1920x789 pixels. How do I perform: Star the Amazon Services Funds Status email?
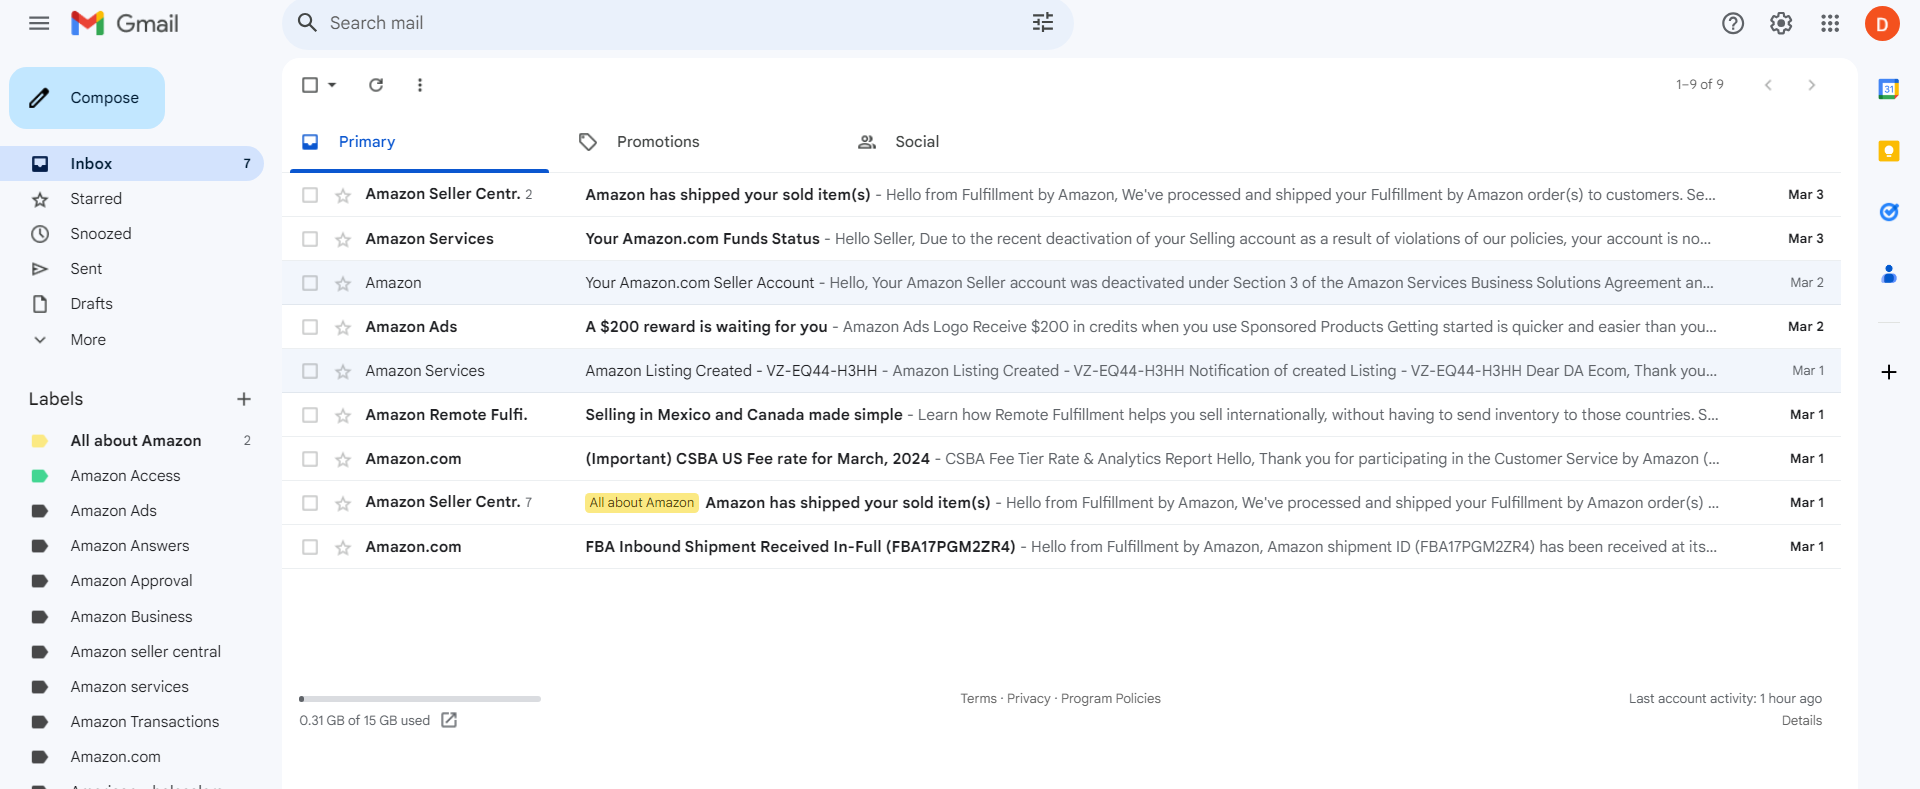tap(343, 239)
